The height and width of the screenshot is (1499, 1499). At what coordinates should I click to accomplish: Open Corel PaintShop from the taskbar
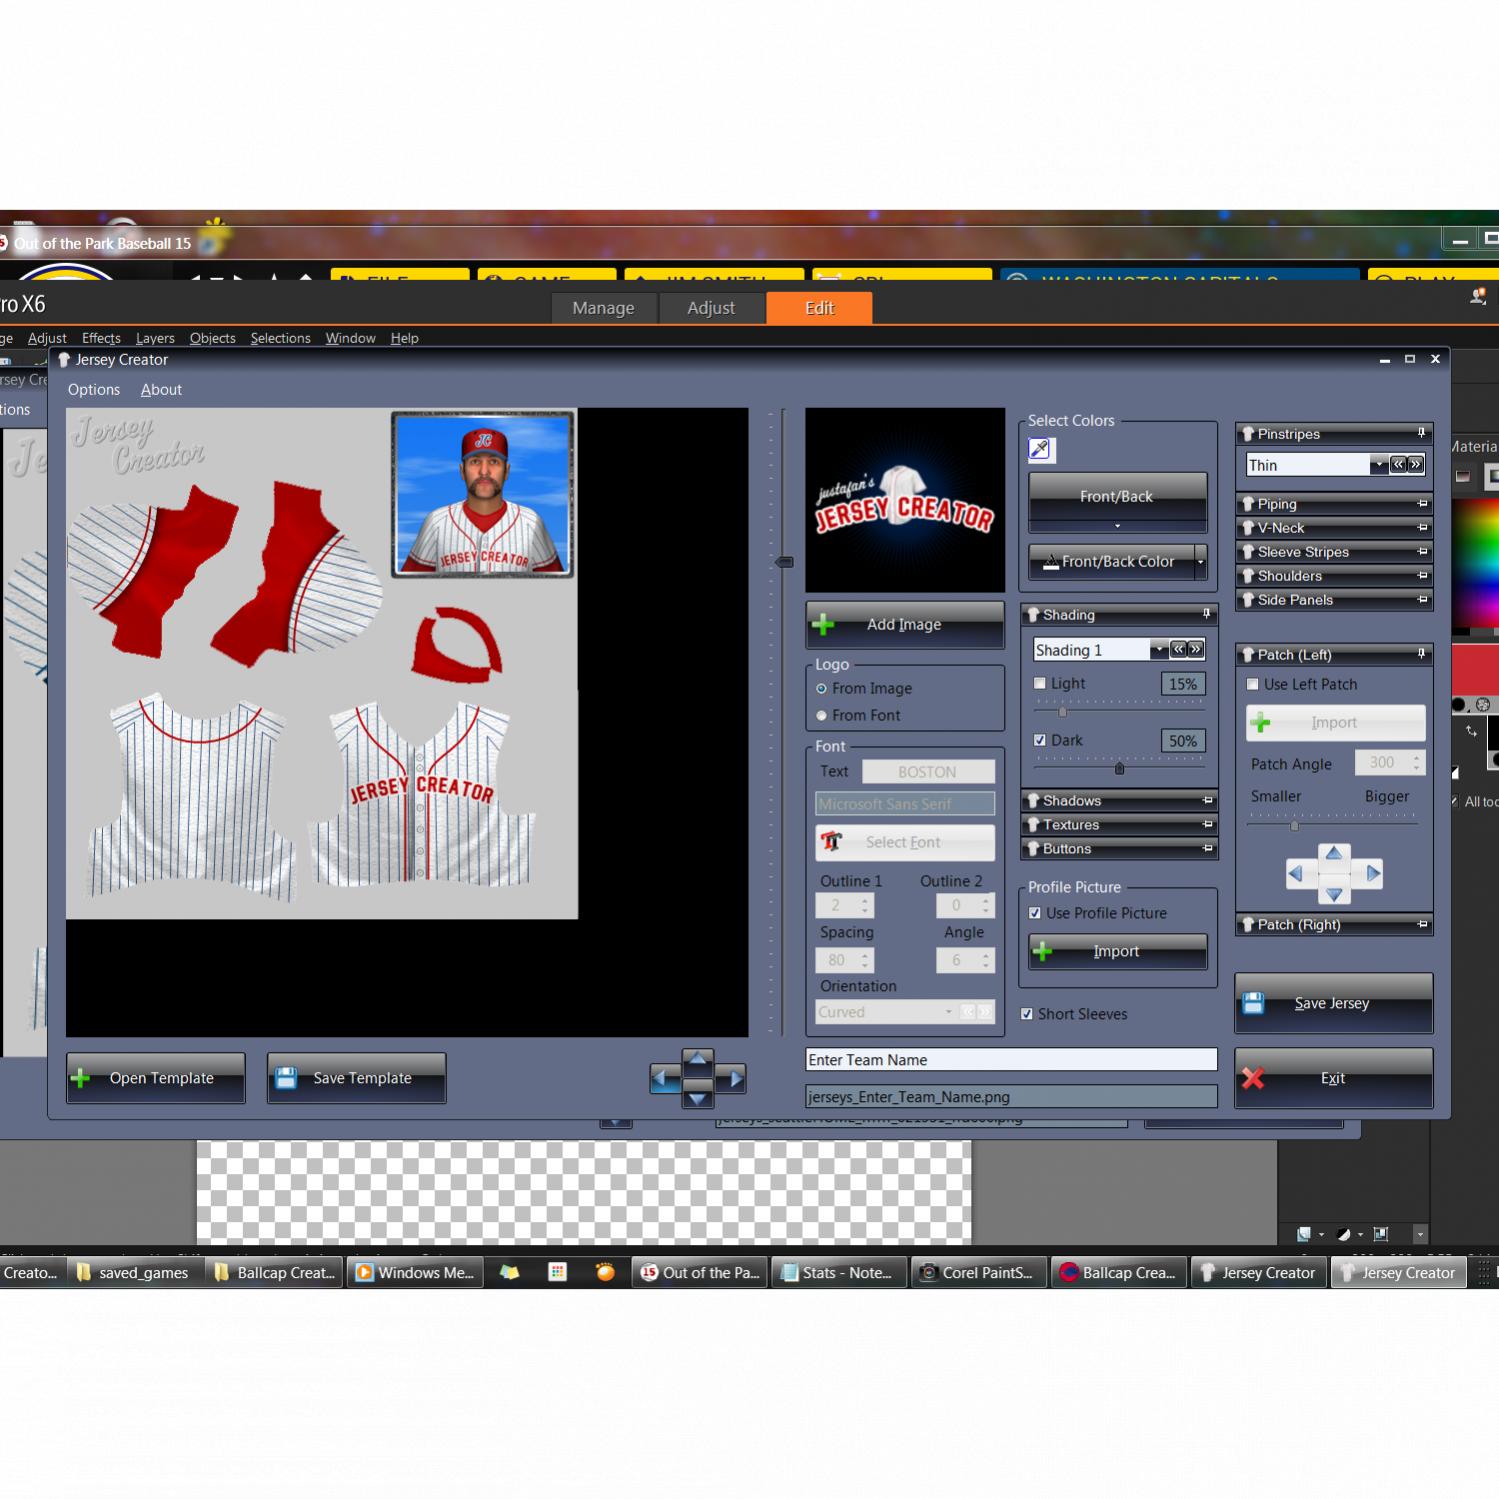tap(979, 1273)
